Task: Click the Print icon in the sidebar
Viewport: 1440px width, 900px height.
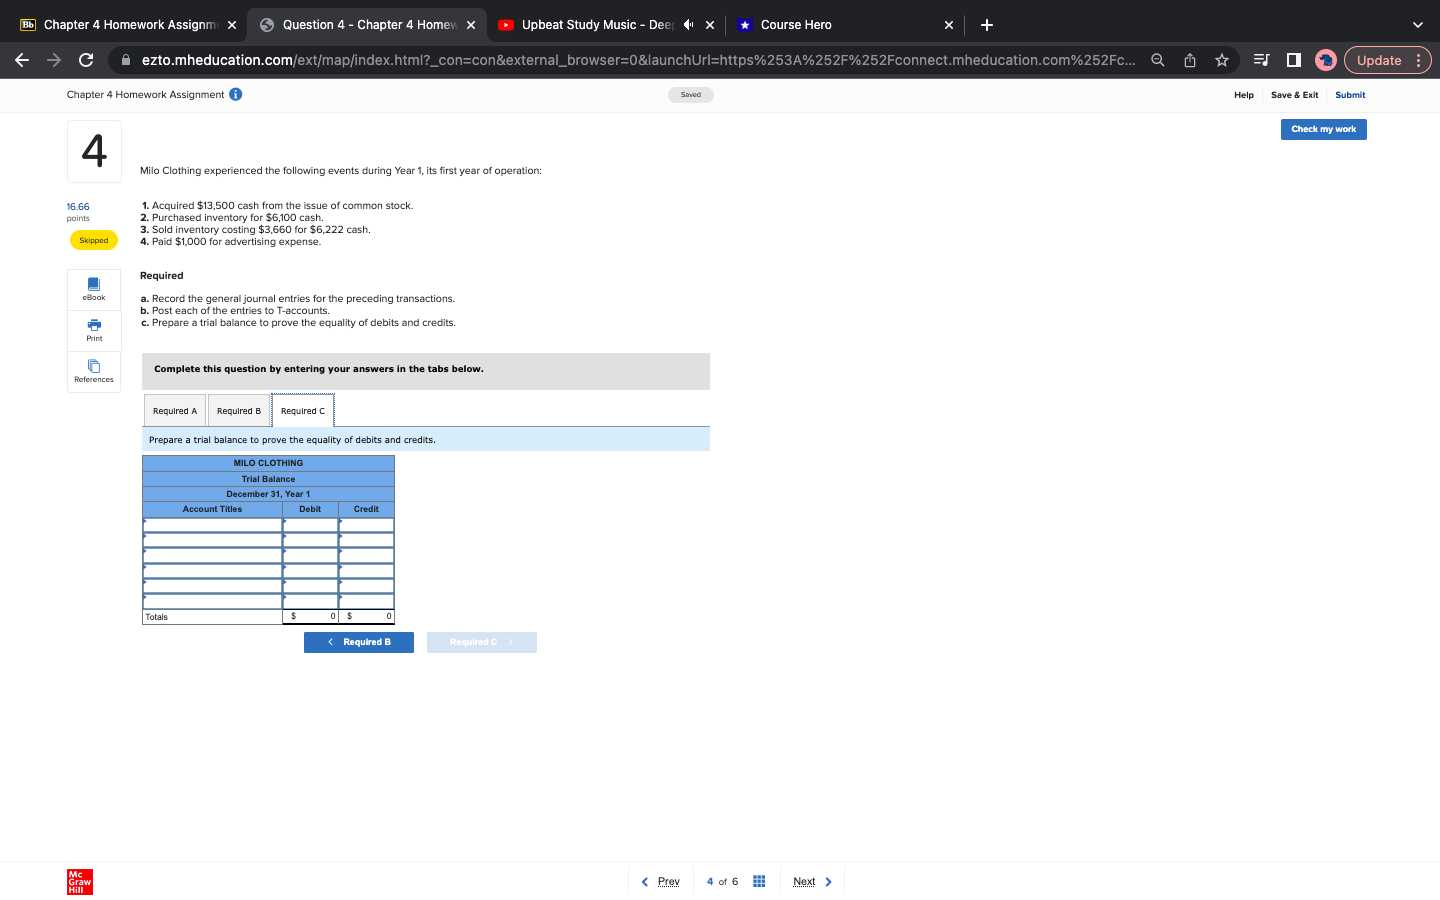Action: coord(93,330)
